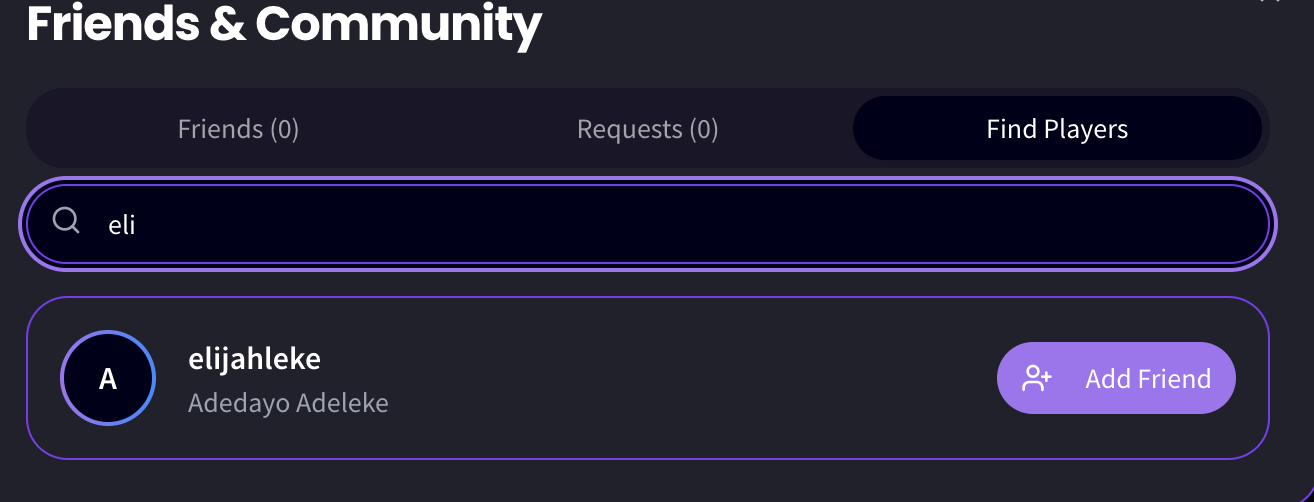Click the add-person icon in Add Friend

[x=1037, y=378]
